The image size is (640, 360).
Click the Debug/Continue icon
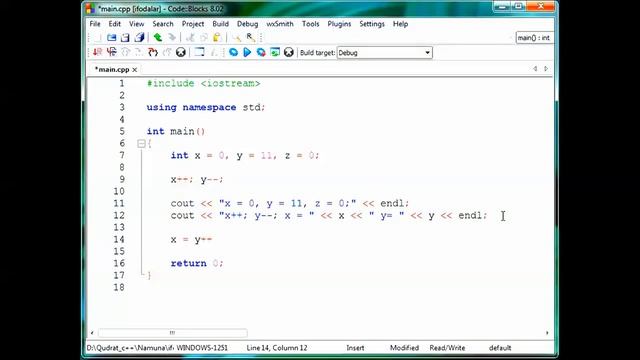(98, 52)
